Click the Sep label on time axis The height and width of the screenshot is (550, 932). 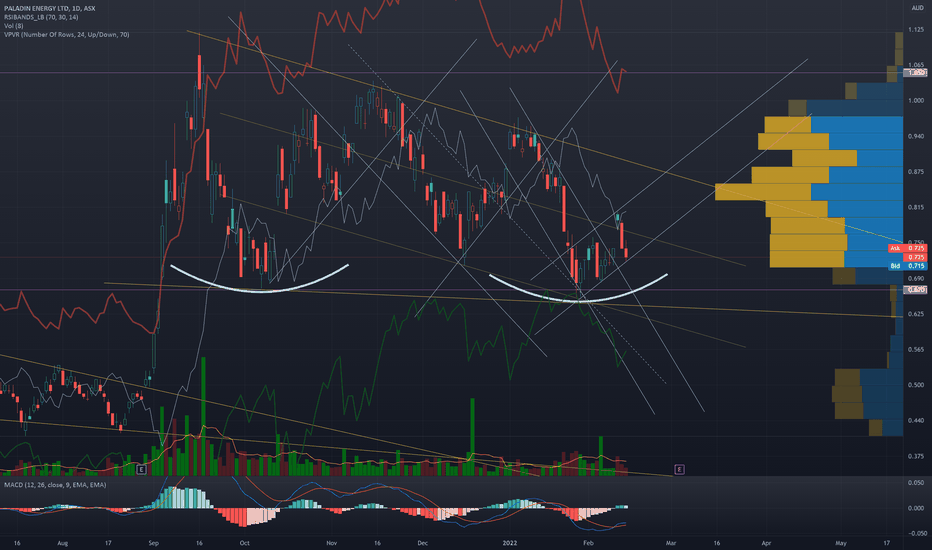click(x=153, y=543)
